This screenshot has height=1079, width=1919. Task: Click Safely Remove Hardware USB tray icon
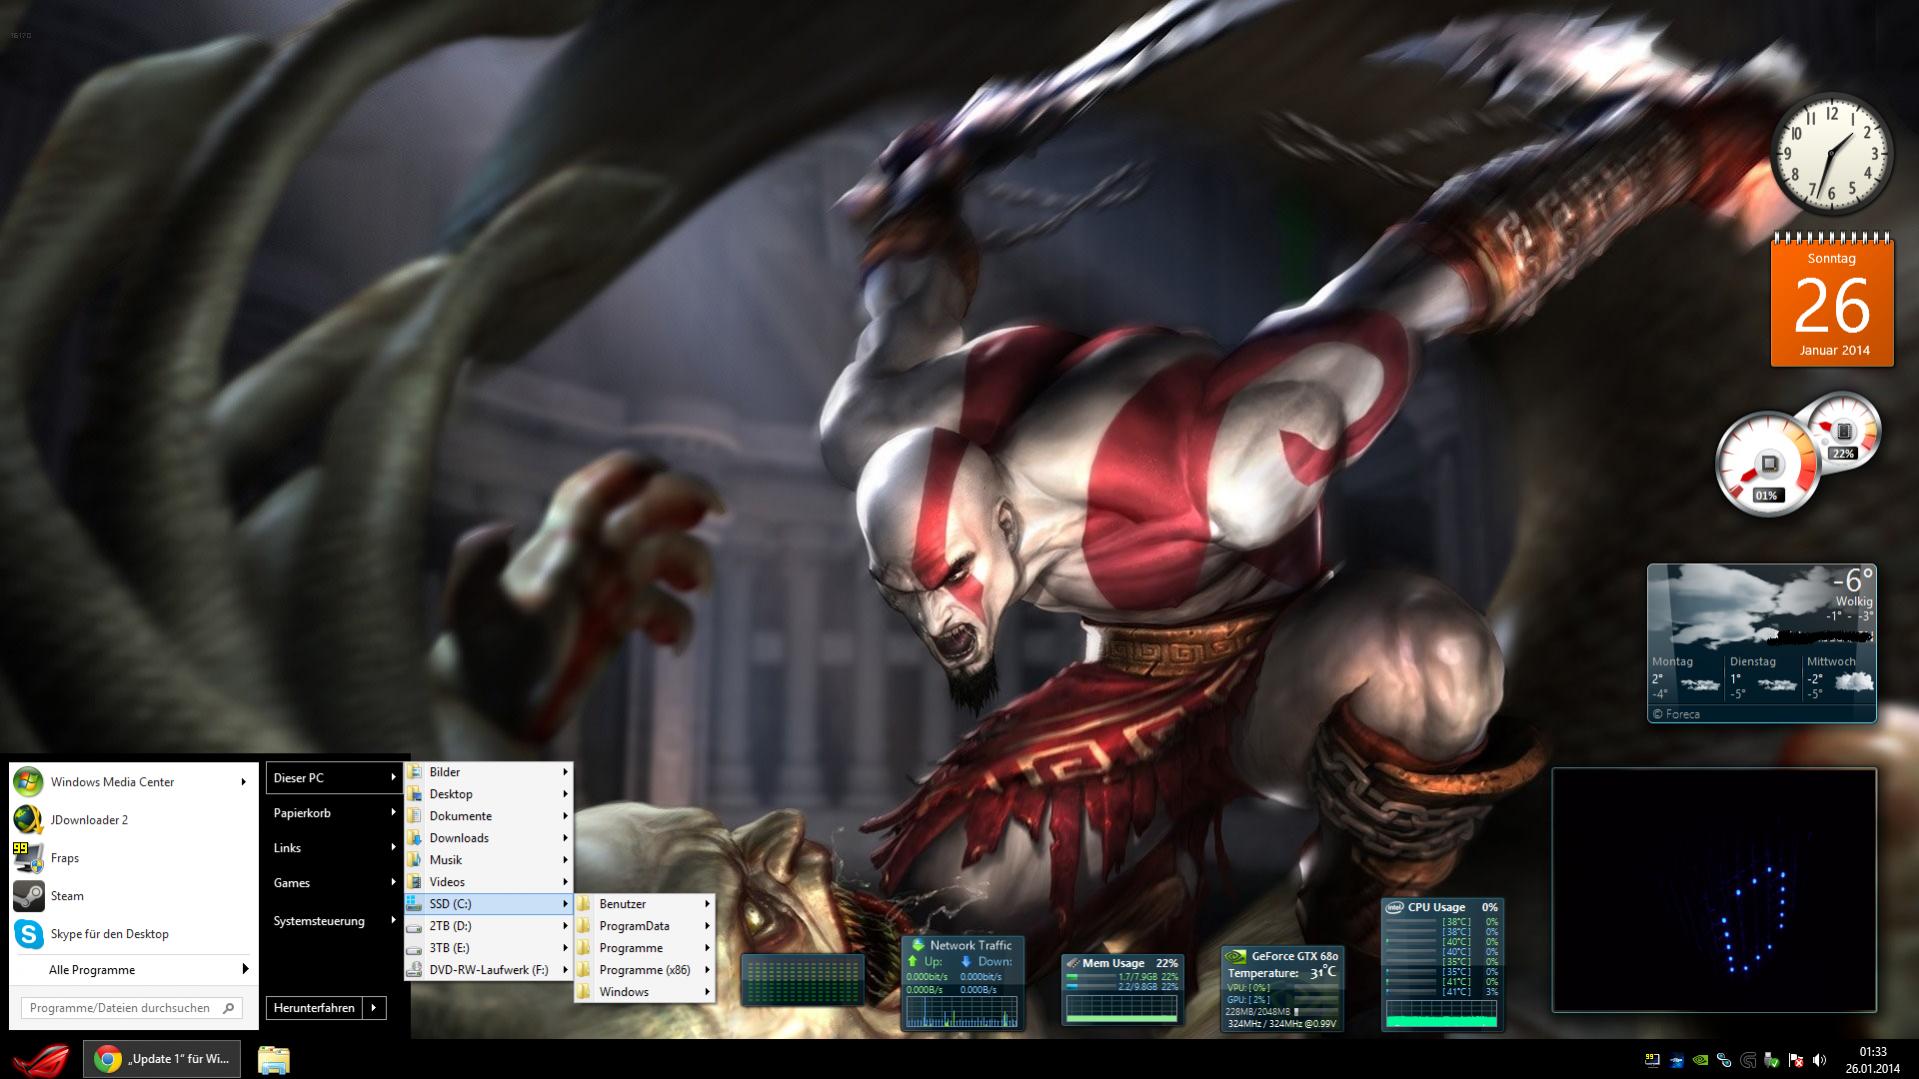tap(1772, 1060)
